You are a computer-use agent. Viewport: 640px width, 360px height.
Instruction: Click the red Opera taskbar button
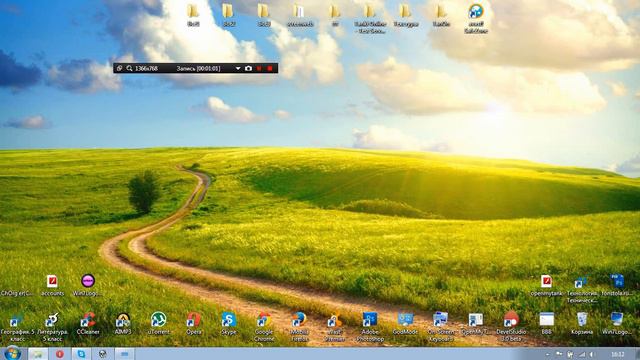(60, 354)
